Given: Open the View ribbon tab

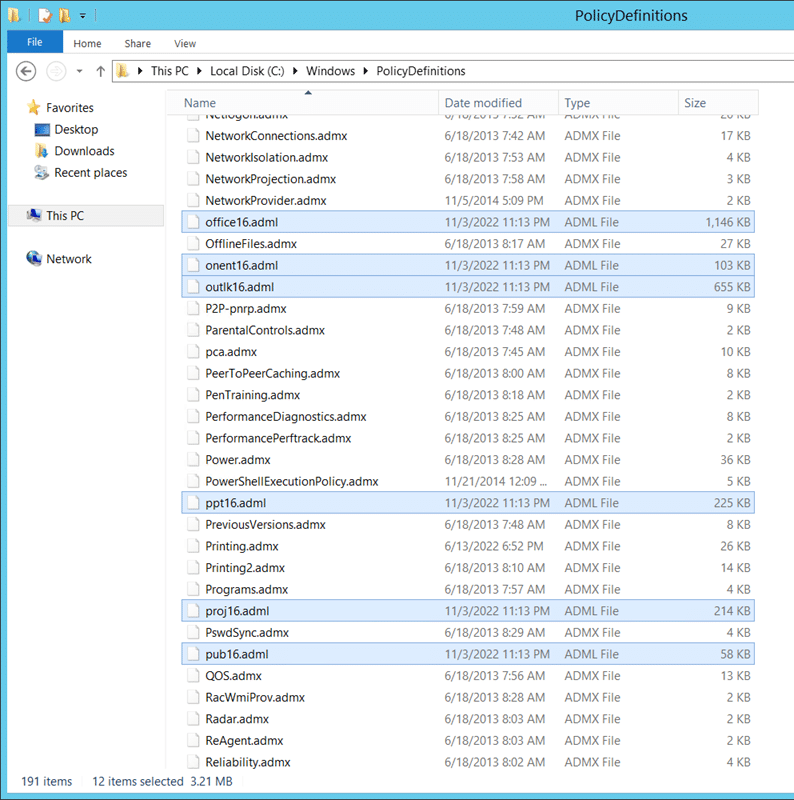Looking at the screenshot, I should click(185, 44).
